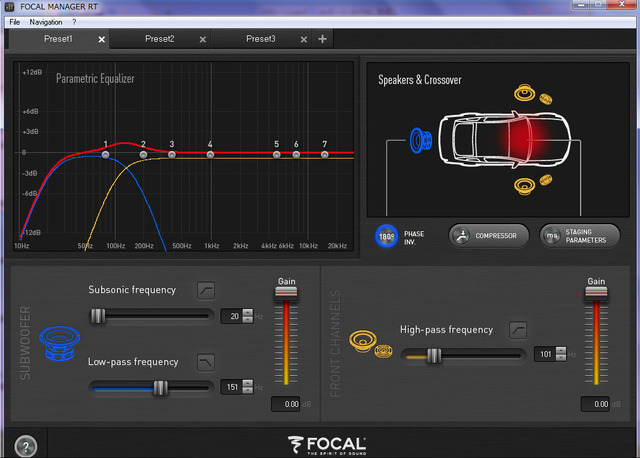Click the yellow woofer icon in Front Channels panel

362,341
